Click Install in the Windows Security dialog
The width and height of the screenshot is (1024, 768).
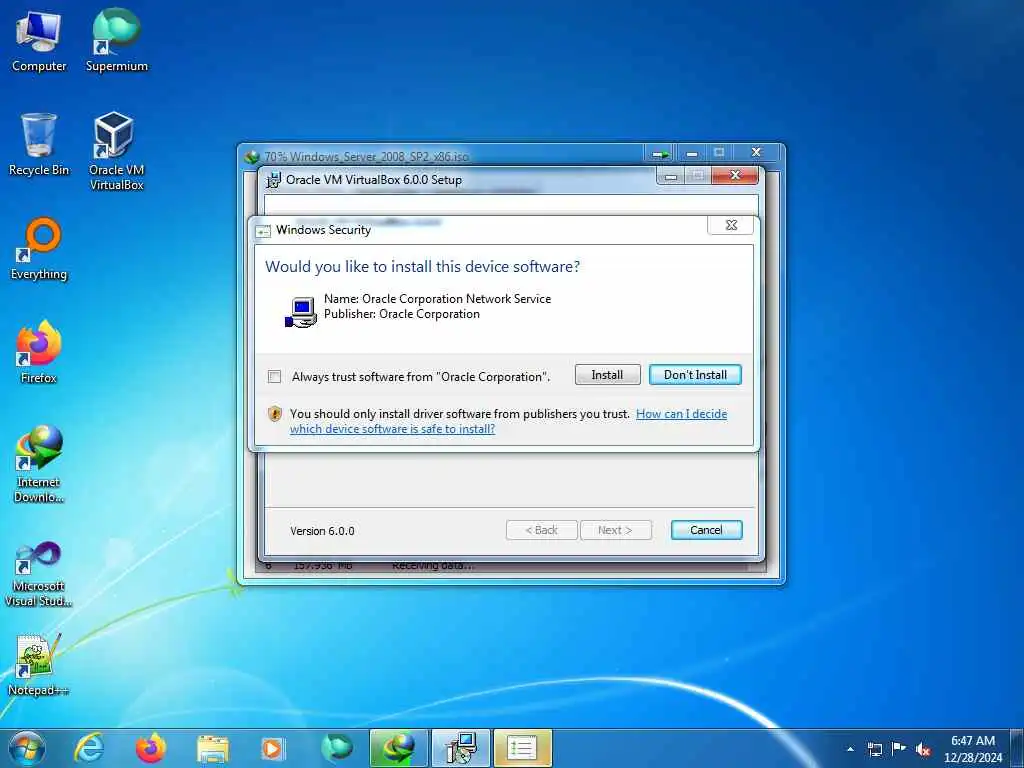[x=607, y=375]
